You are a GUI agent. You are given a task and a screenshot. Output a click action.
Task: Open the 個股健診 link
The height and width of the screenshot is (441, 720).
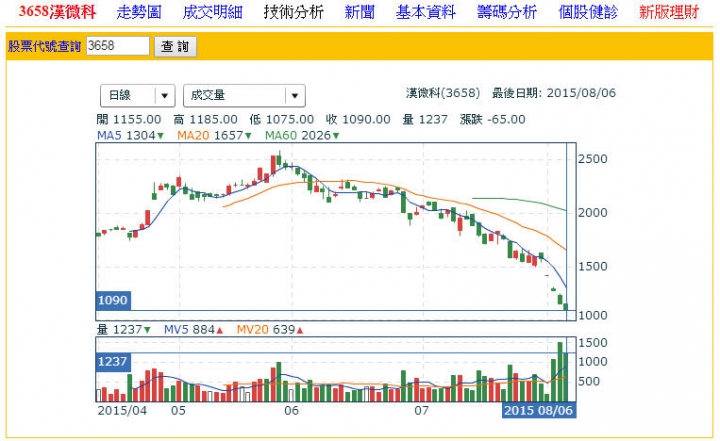[x=588, y=12]
